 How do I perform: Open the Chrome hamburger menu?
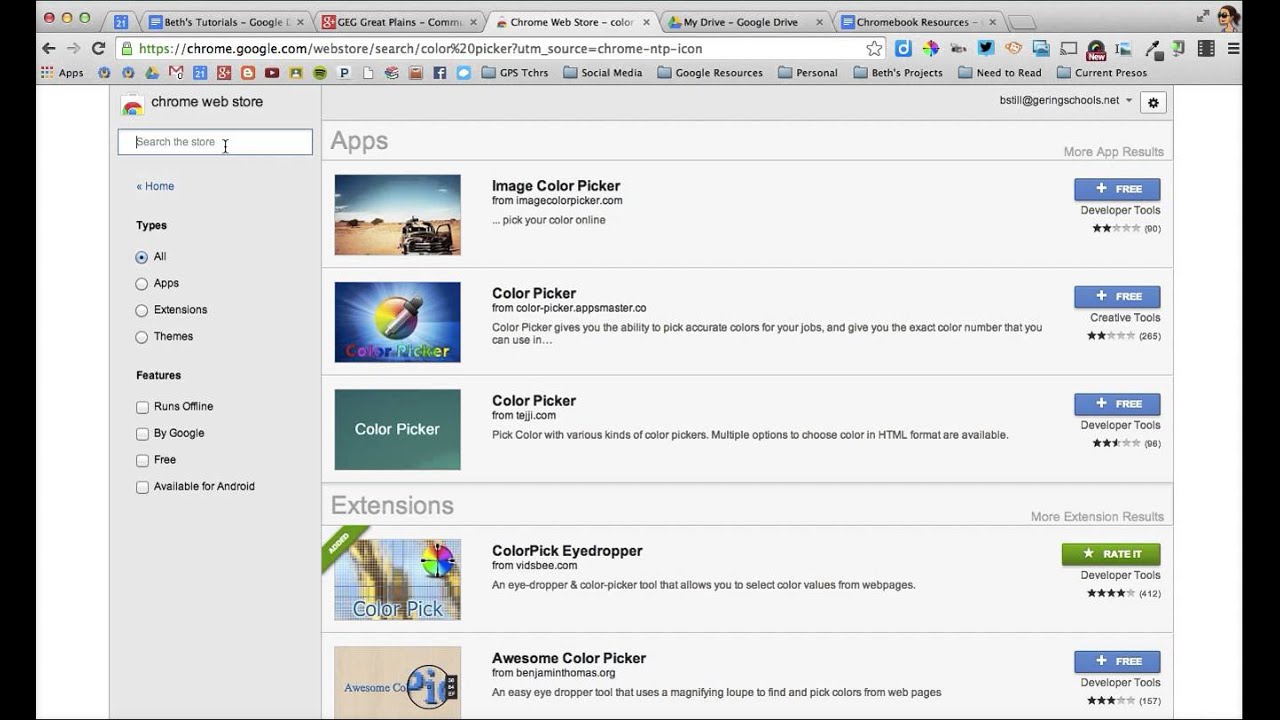pos(1233,48)
